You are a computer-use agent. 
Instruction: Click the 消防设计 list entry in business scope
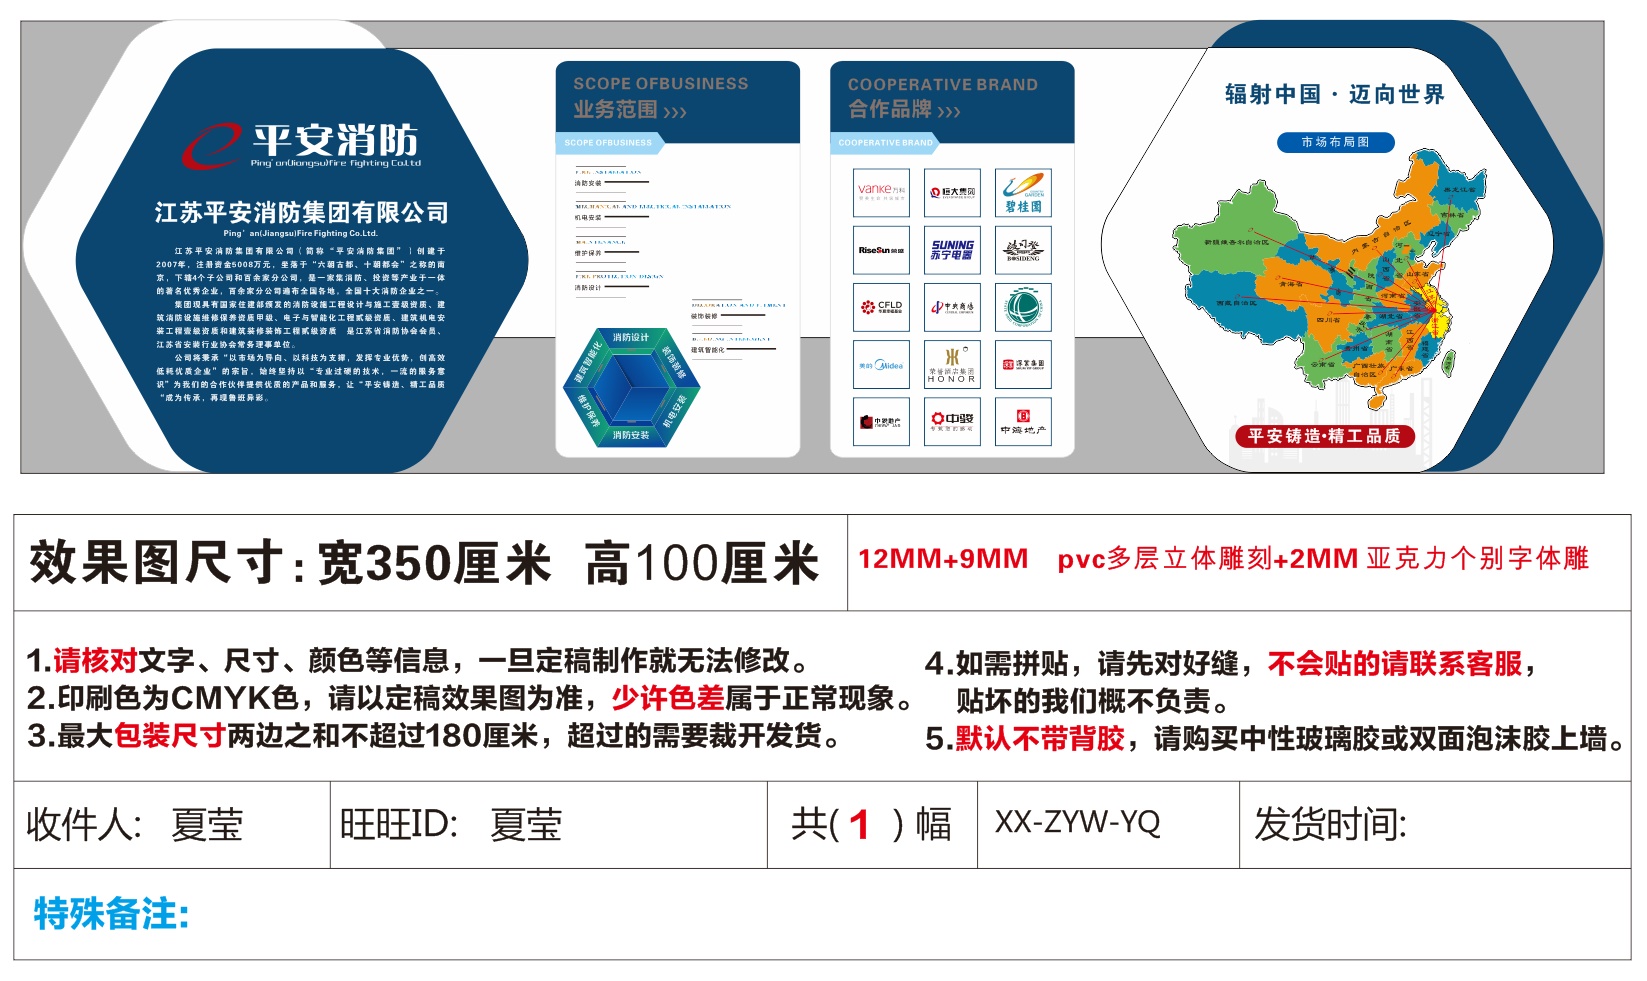tap(588, 287)
